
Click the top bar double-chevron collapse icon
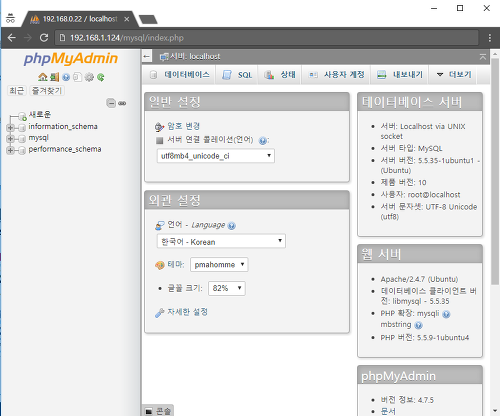[483, 56]
